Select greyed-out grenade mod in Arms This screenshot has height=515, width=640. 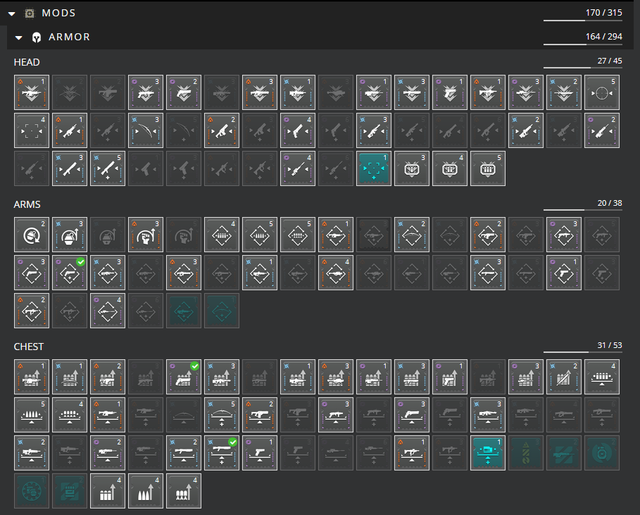point(107,234)
